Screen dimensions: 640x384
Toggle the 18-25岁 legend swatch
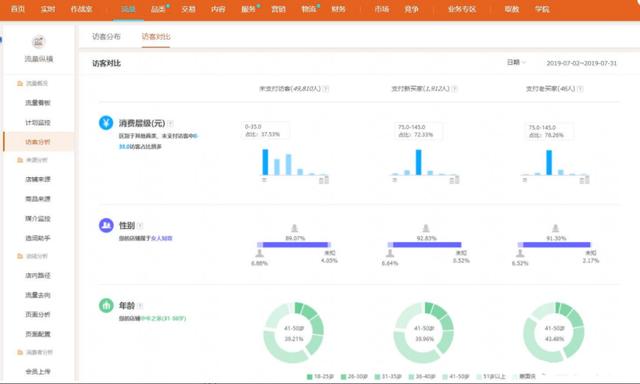(309, 376)
